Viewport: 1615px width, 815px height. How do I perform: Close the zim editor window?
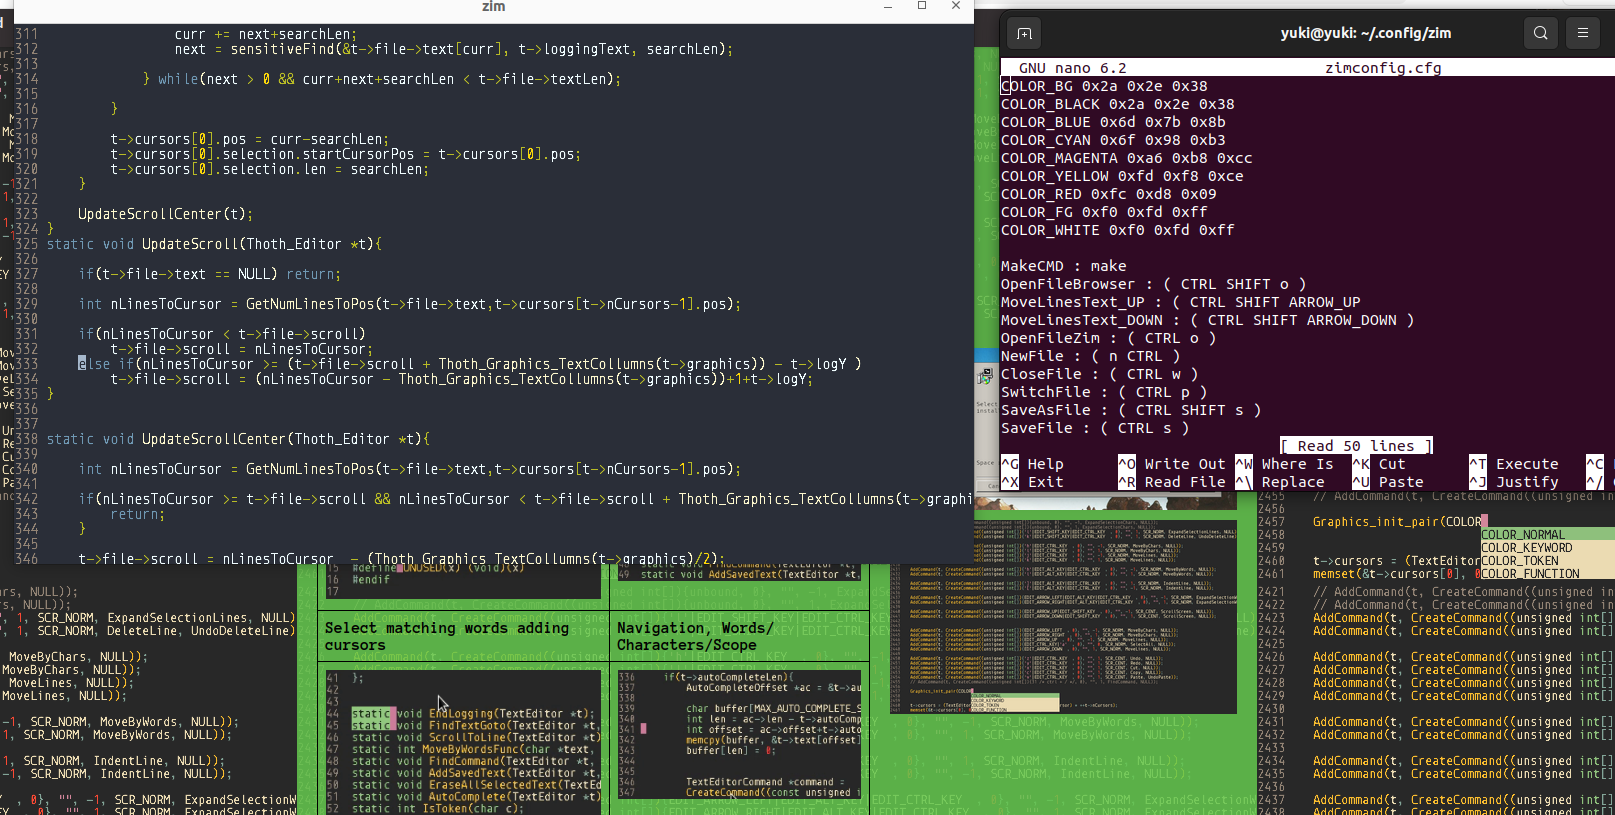click(956, 6)
